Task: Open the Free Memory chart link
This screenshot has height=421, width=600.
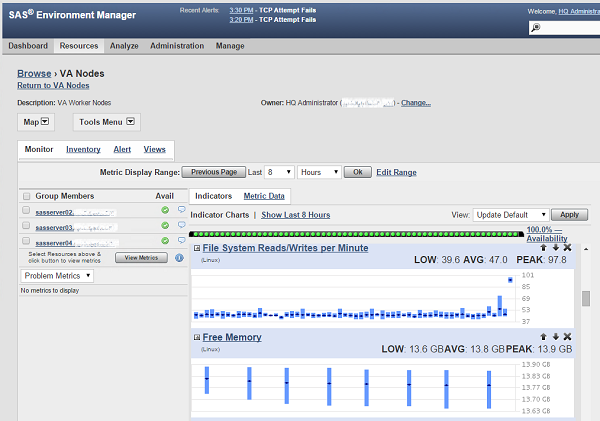Action: pos(232,337)
